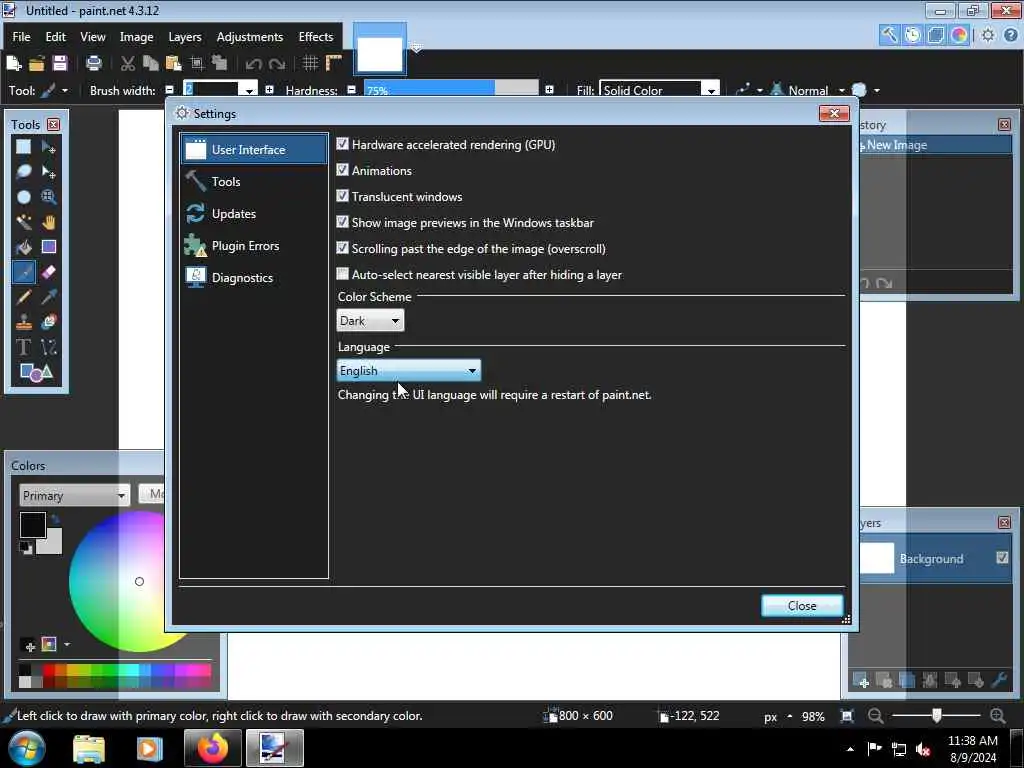This screenshot has width=1024, height=768.
Task: Open the Edit menu
Action: pyautogui.click(x=56, y=37)
